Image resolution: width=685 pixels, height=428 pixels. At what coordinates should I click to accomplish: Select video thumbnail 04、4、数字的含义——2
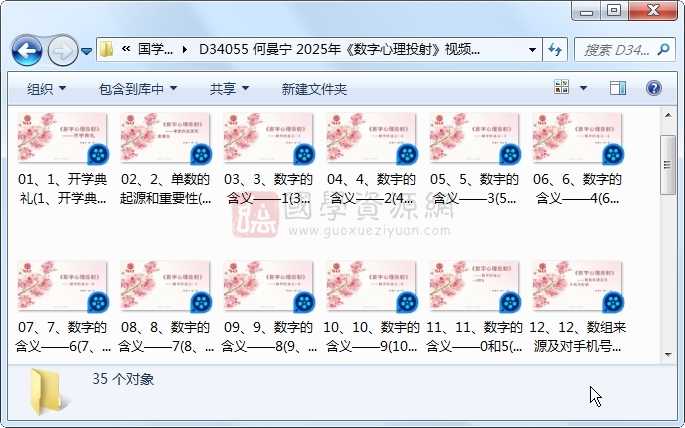tap(371, 138)
